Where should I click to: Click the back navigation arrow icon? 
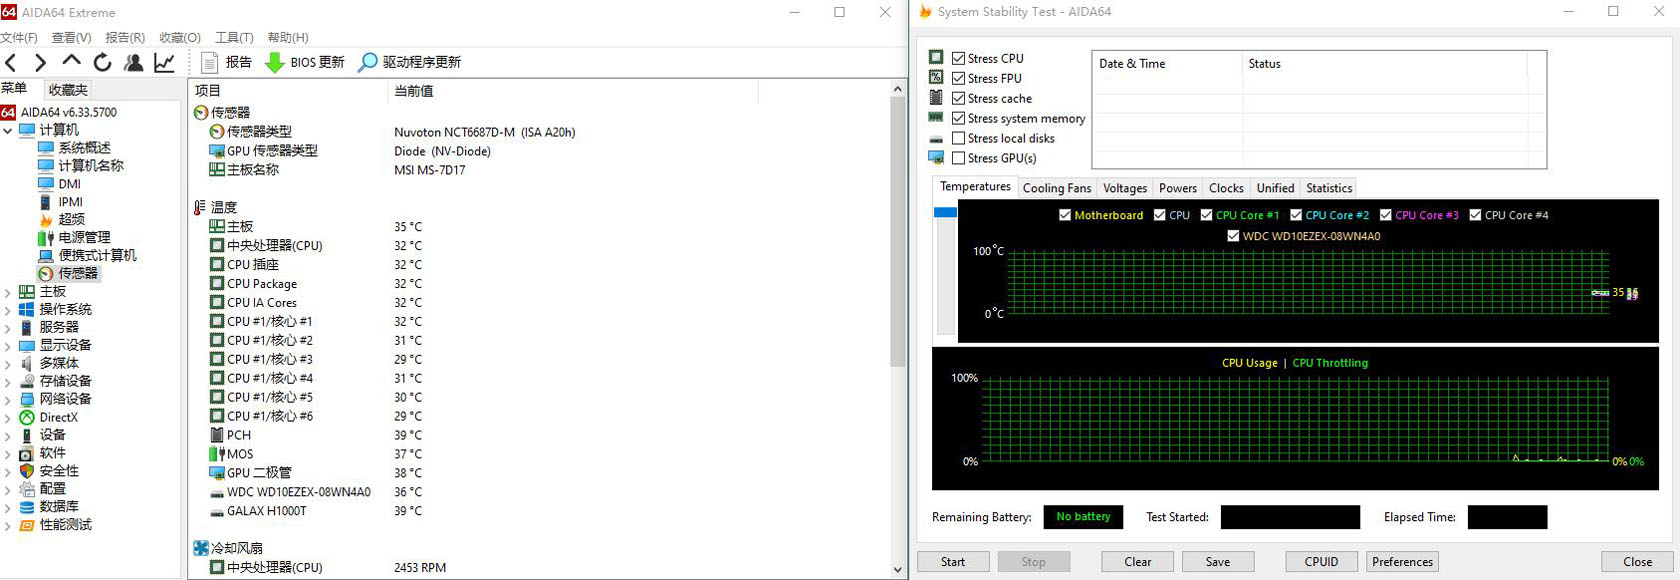click(11, 63)
